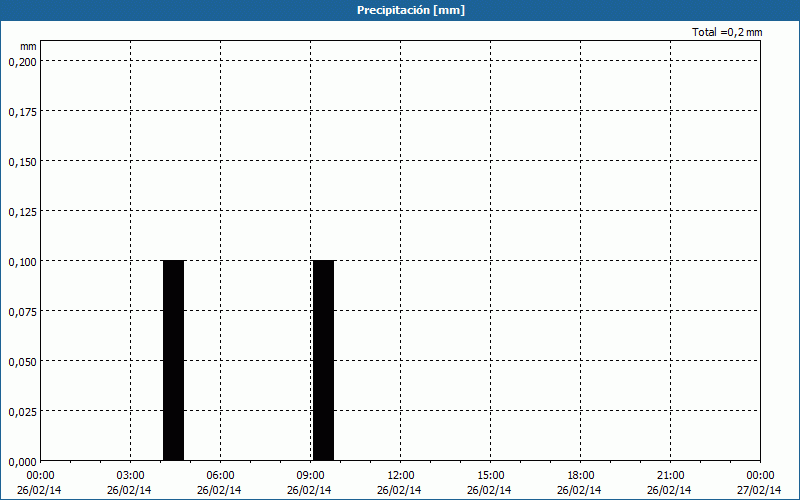800x500 pixels.
Task: Click the precipitation bar after 09:00
Action: click(323, 360)
